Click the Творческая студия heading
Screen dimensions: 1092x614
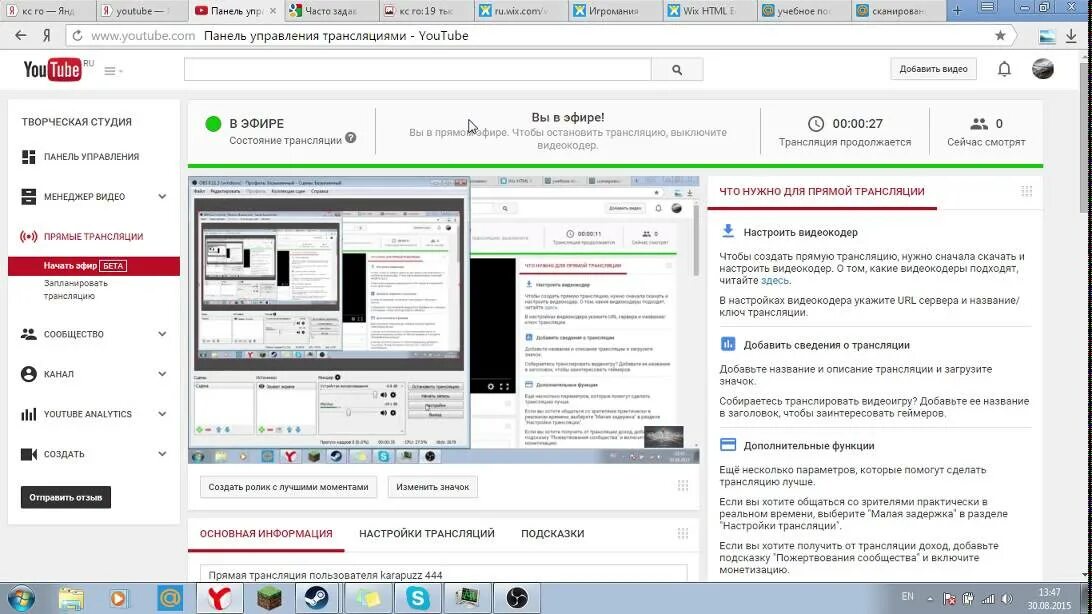coord(77,122)
